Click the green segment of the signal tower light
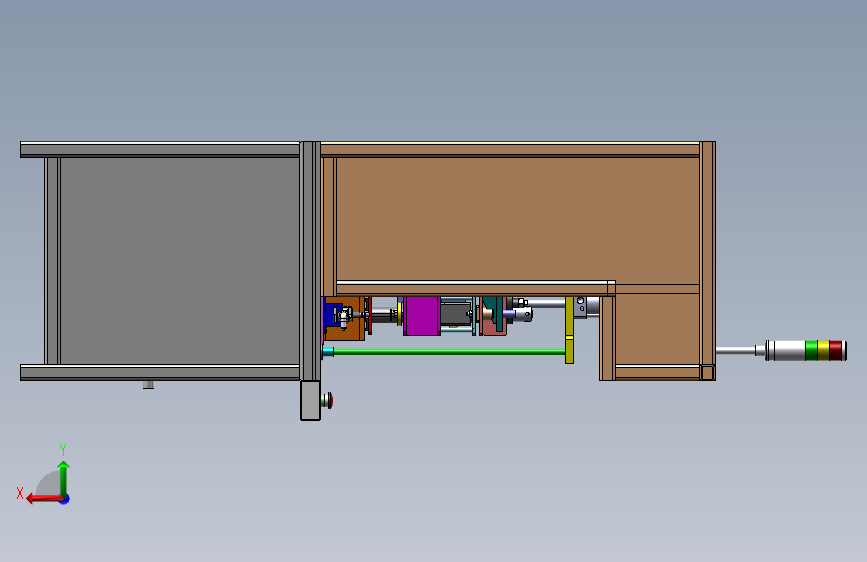Viewport: 867px width, 562px height. click(x=811, y=350)
